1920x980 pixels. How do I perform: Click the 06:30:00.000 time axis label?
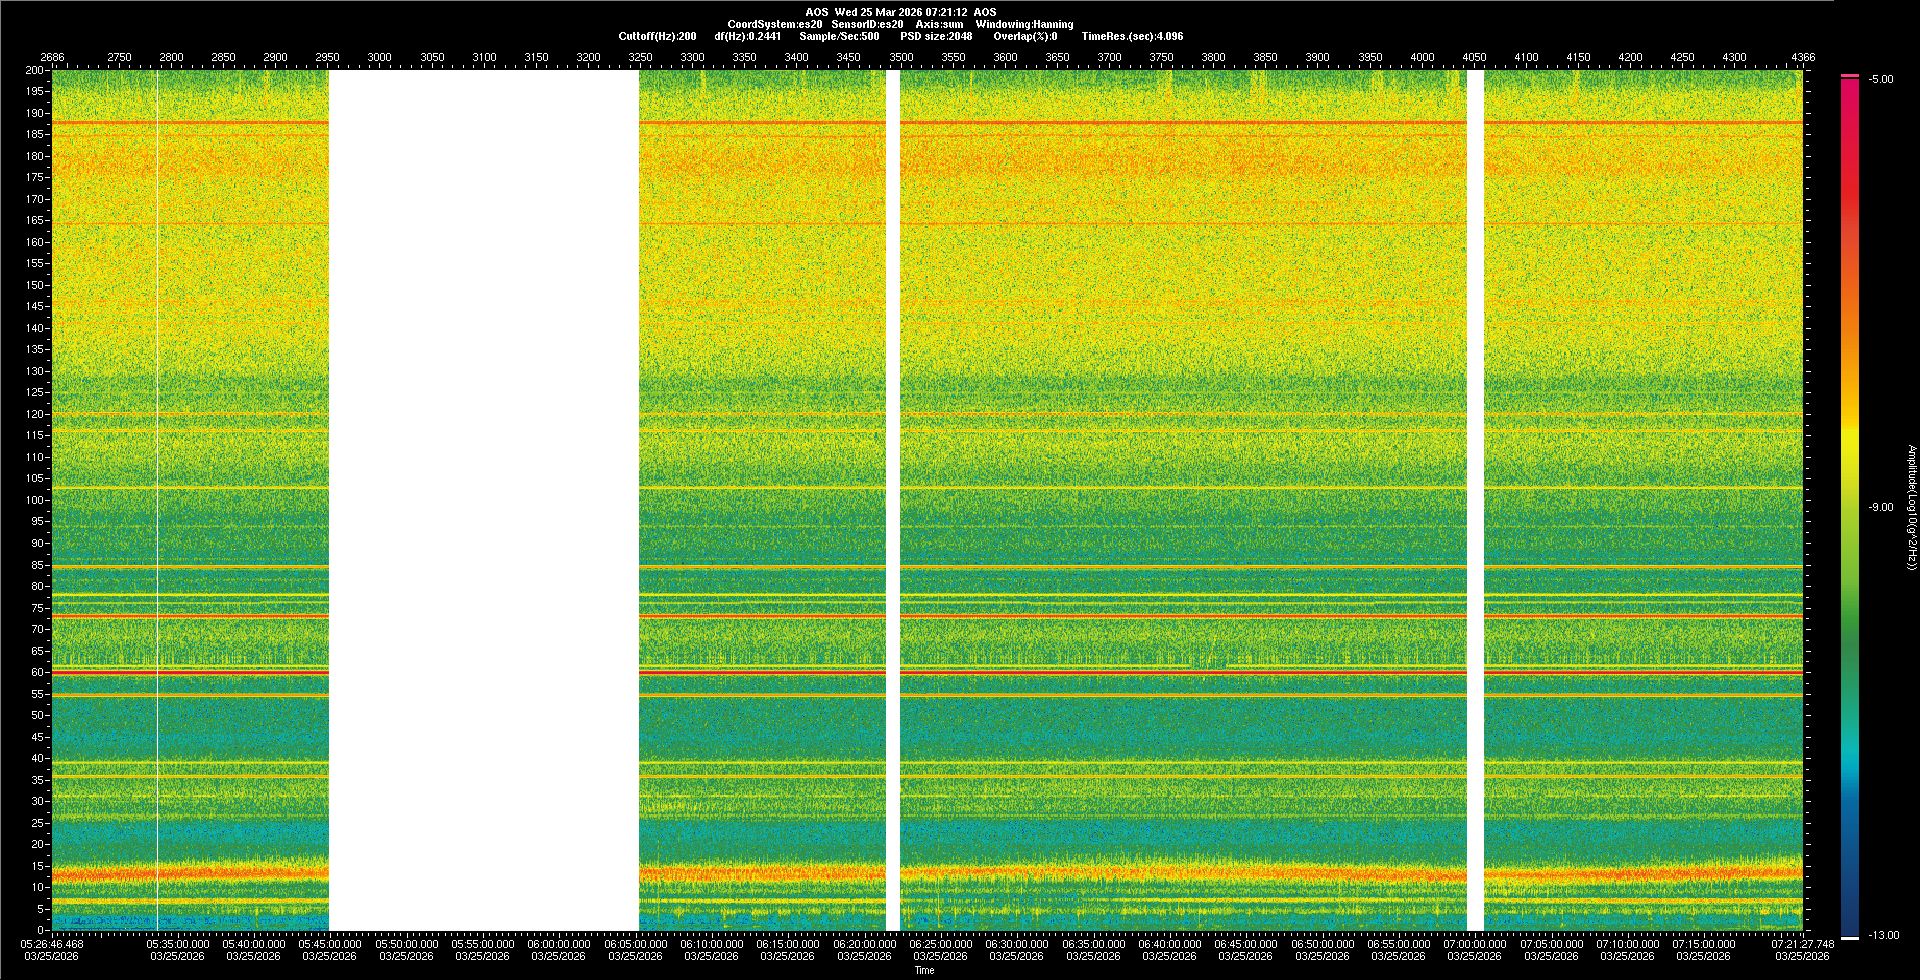(1016, 943)
